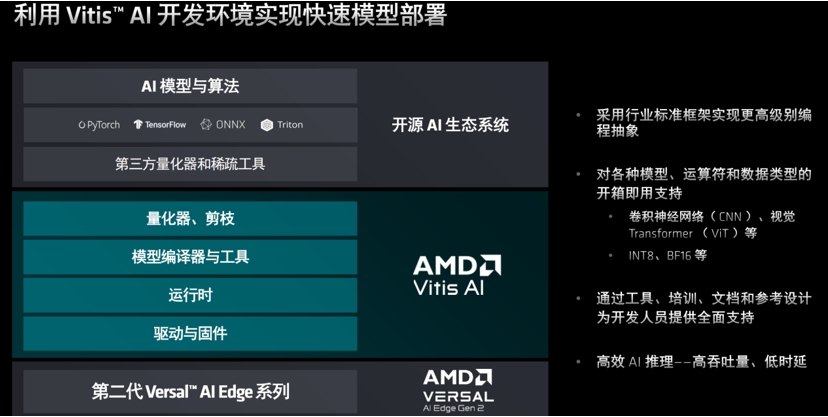Image resolution: width=828 pixels, height=417 pixels.
Task: Click the 开源 AI 生态系统 label
Action: coord(450,125)
